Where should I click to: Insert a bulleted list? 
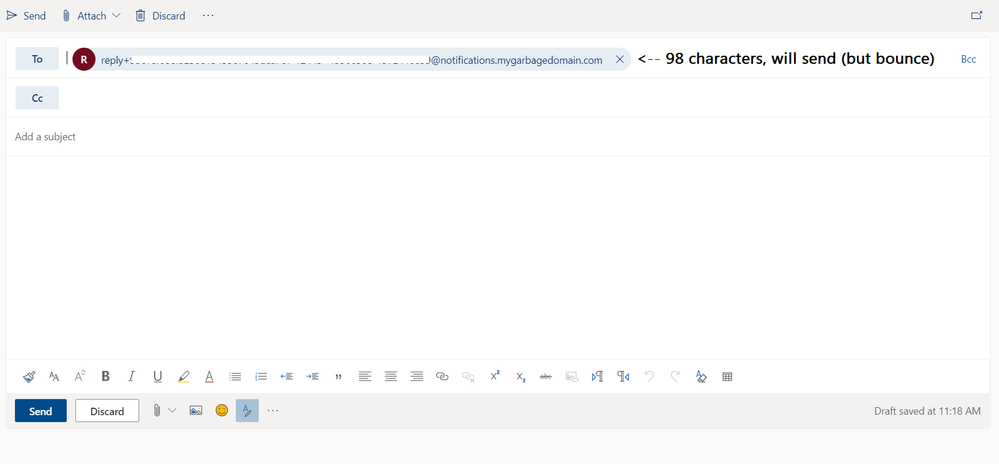pos(235,377)
